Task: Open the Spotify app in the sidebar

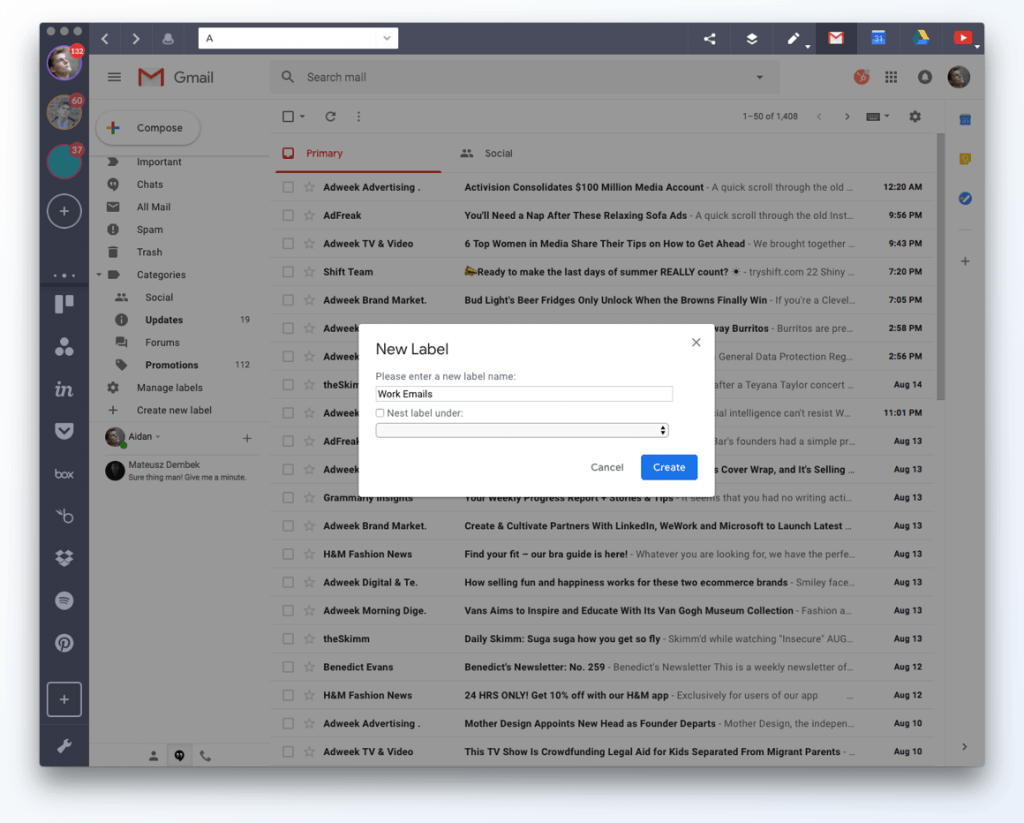Action: click(x=64, y=601)
